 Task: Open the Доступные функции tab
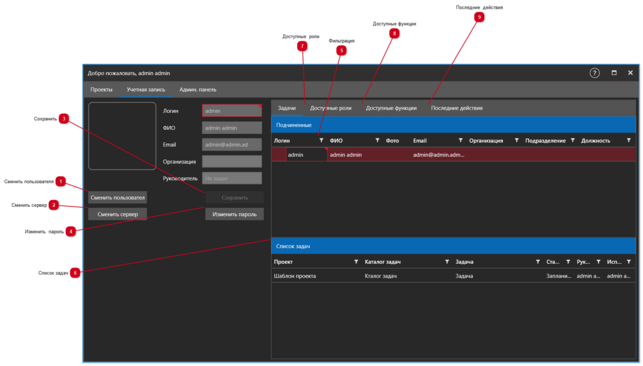[391, 108]
